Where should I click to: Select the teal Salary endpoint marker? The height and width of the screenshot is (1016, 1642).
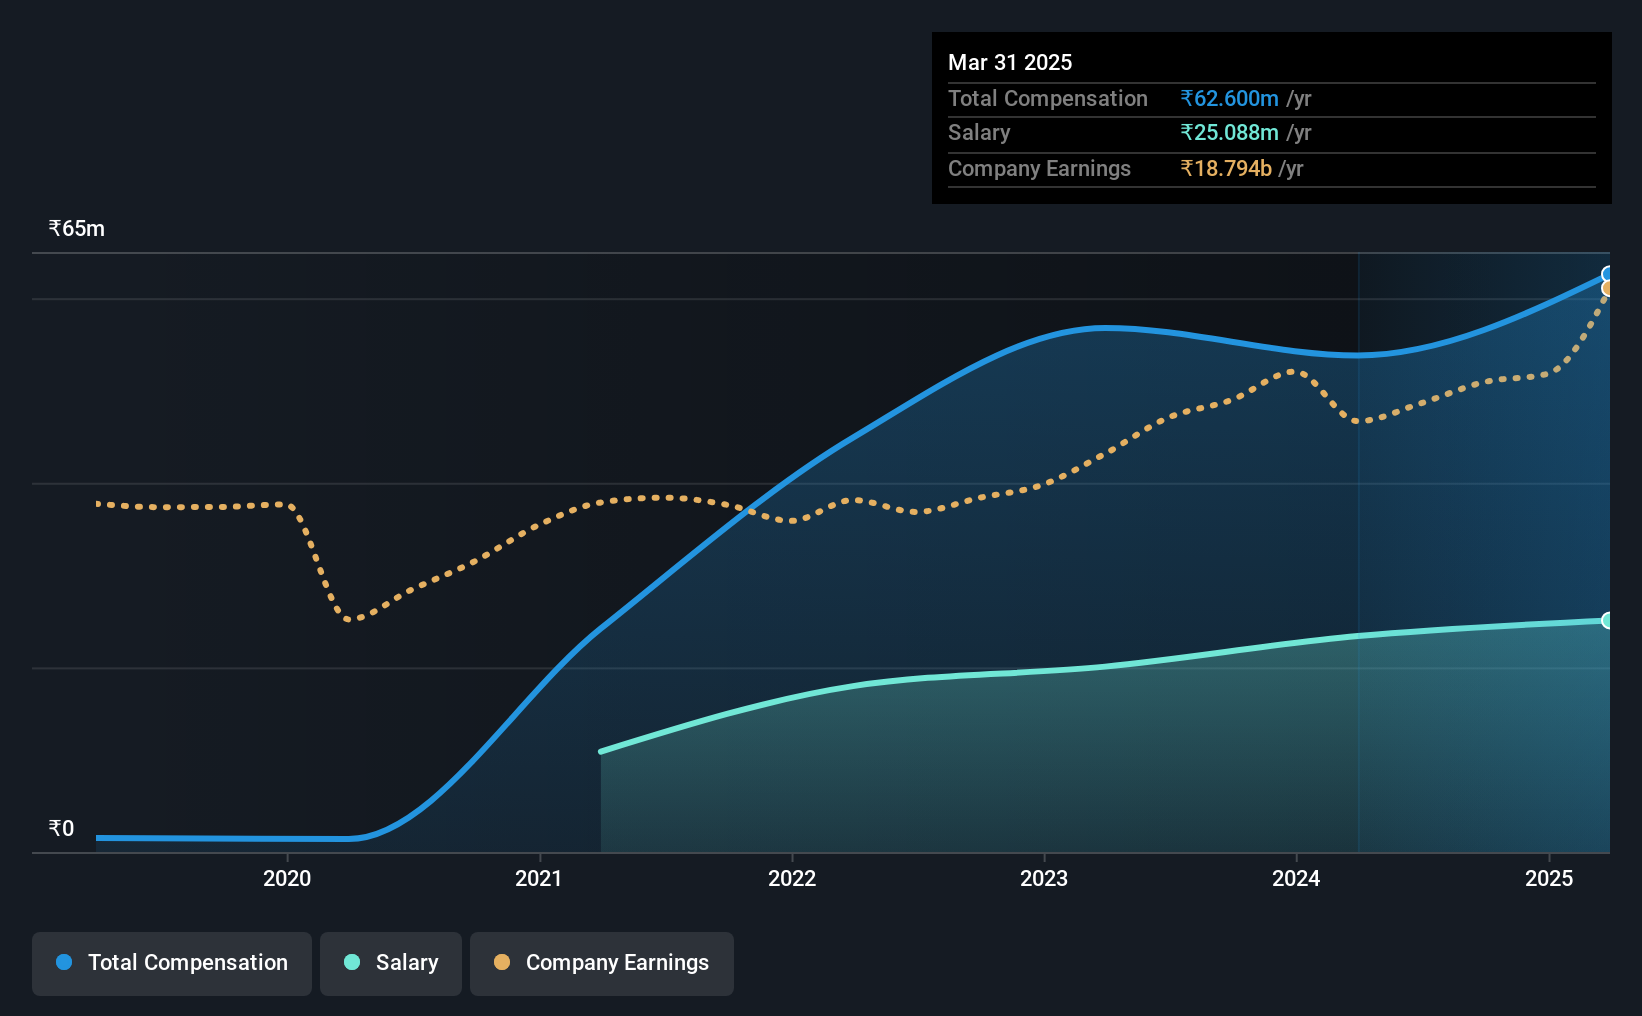click(x=1608, y=620)
